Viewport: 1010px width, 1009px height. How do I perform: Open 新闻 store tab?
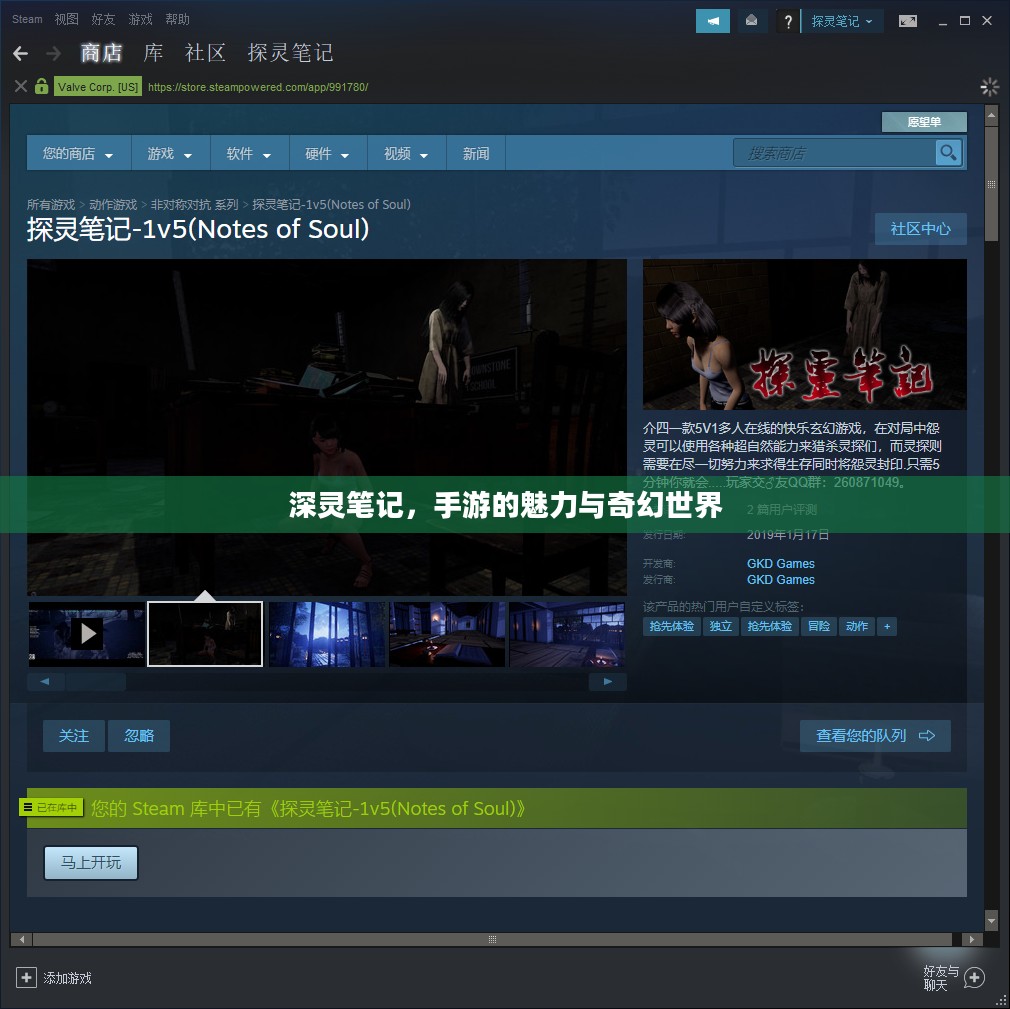coord(476,153)
